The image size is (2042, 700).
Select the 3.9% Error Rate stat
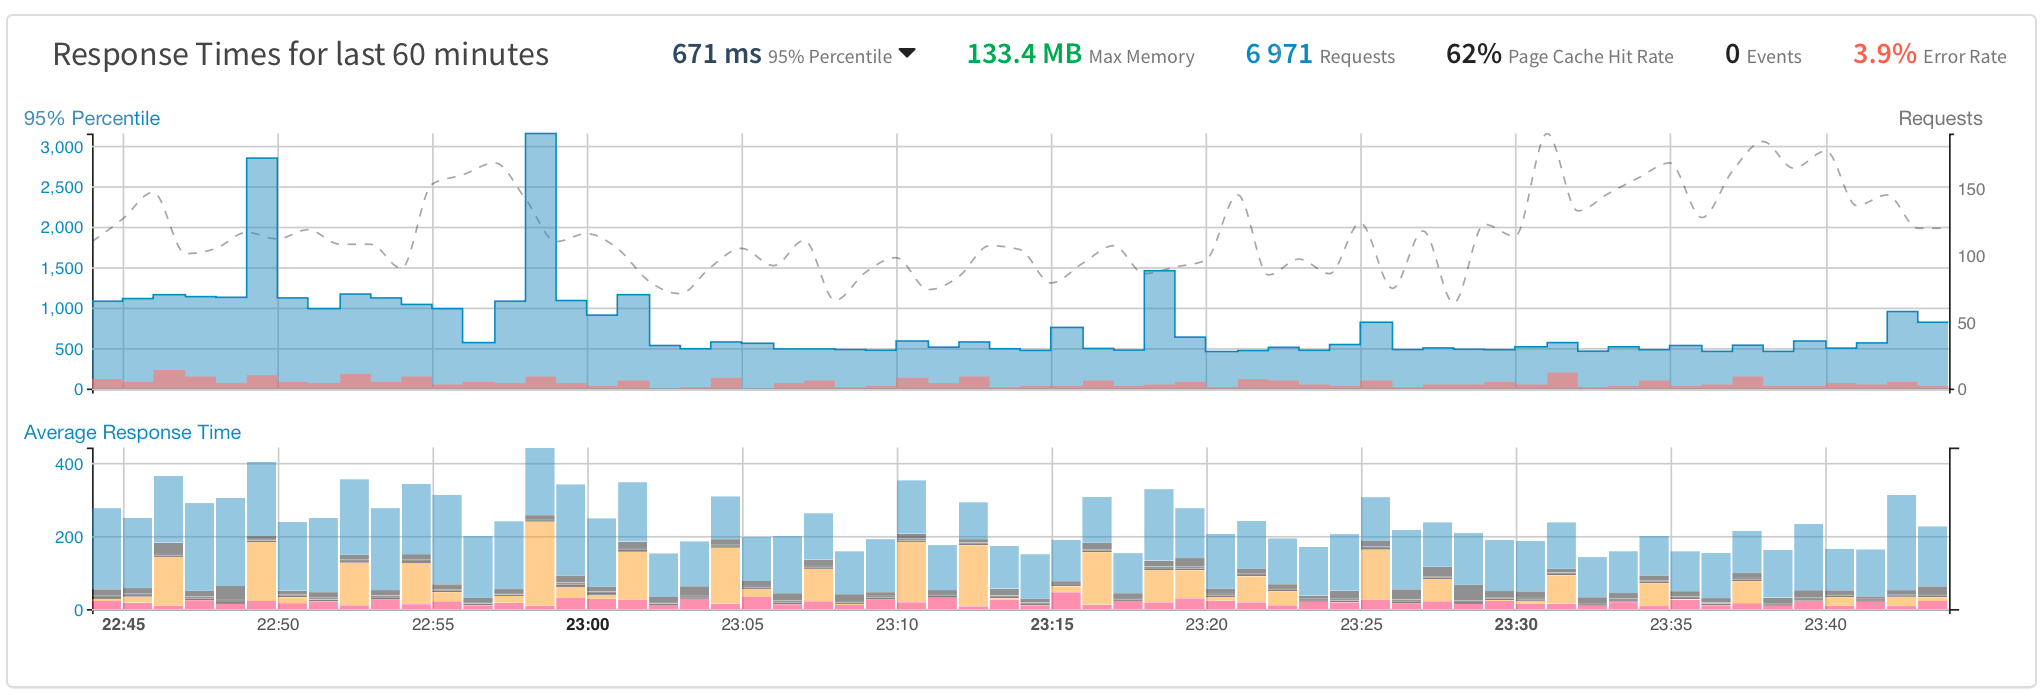pos(1930,55)
